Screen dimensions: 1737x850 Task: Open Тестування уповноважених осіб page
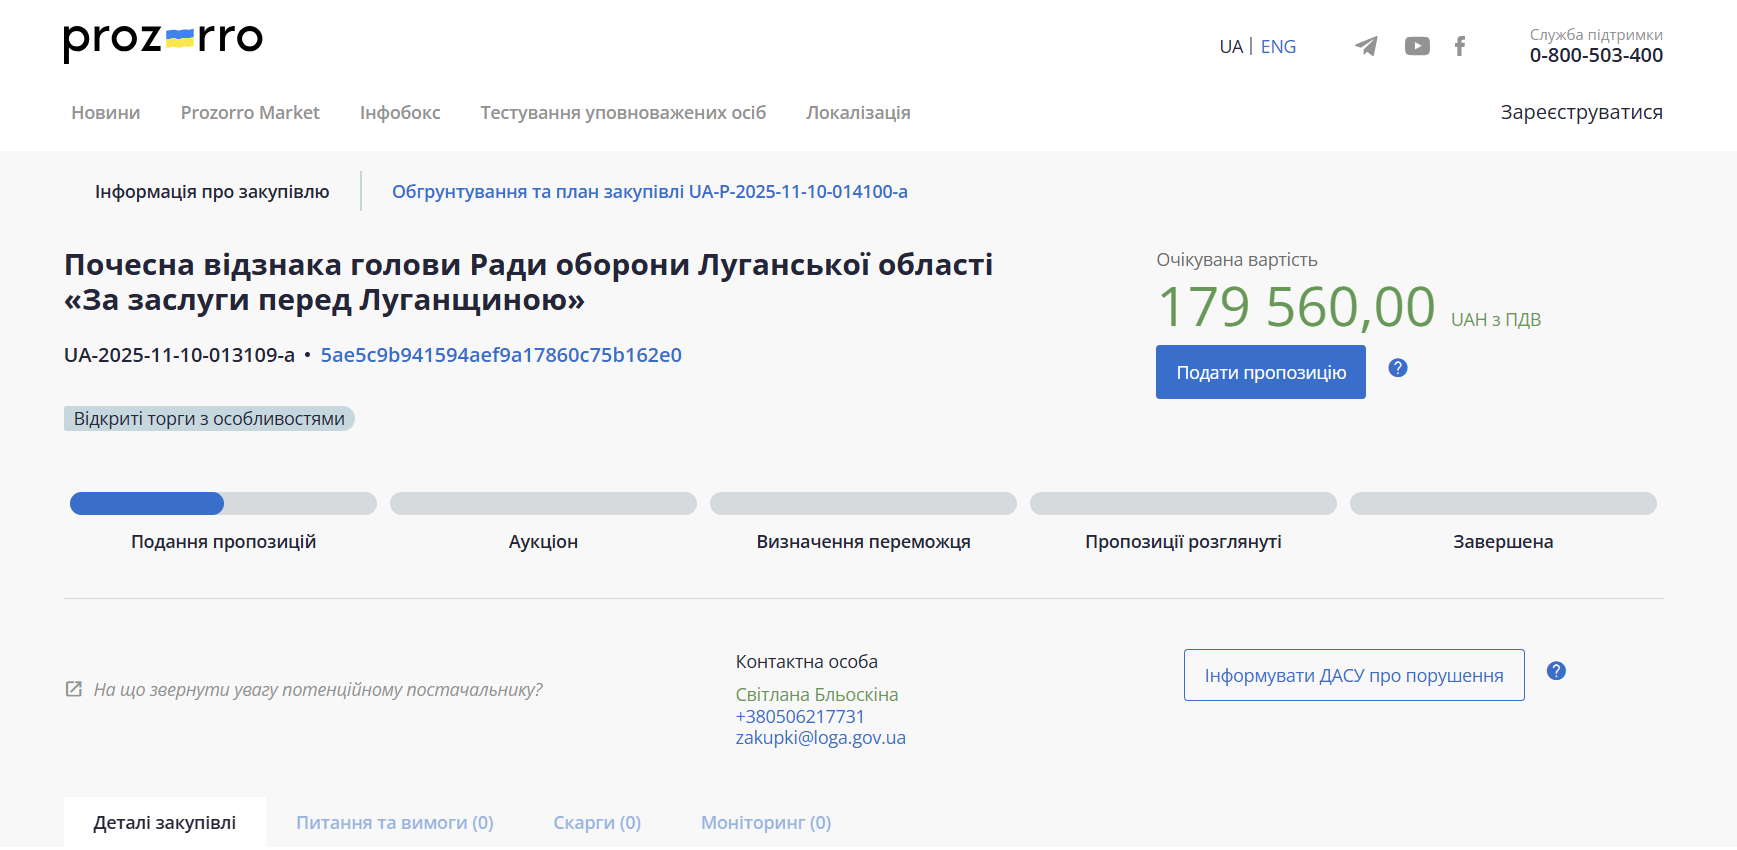coord(623,113)
